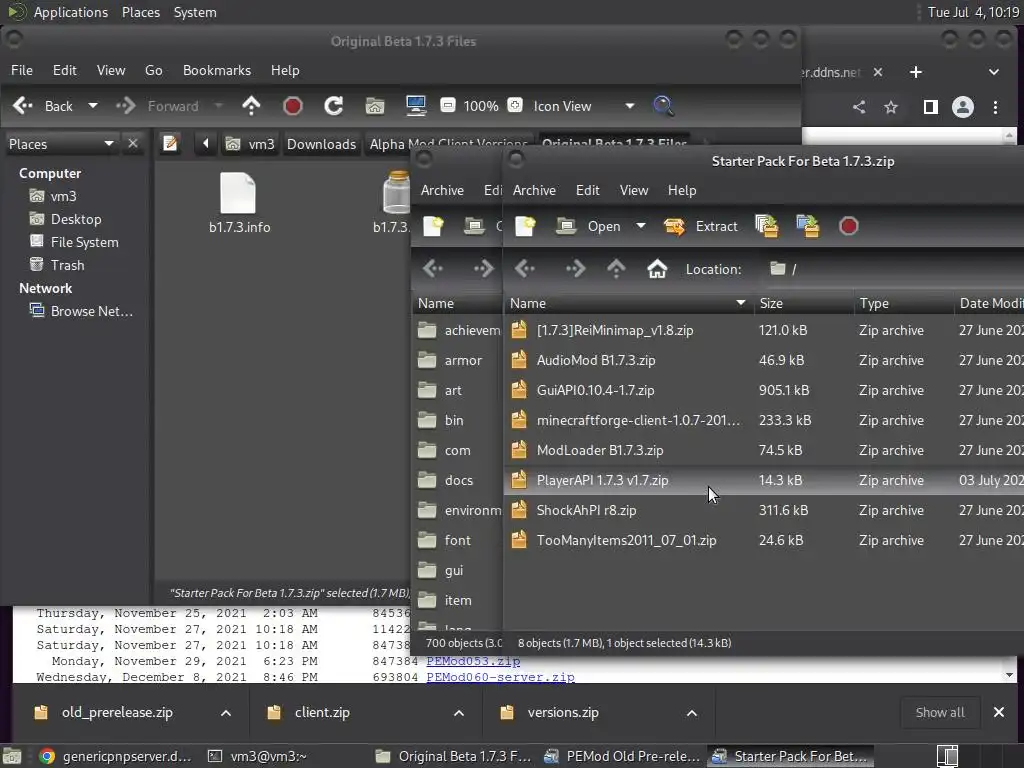Click the vm3 breadcrumb path button
1024x768 pixels.
click(250, 144)
